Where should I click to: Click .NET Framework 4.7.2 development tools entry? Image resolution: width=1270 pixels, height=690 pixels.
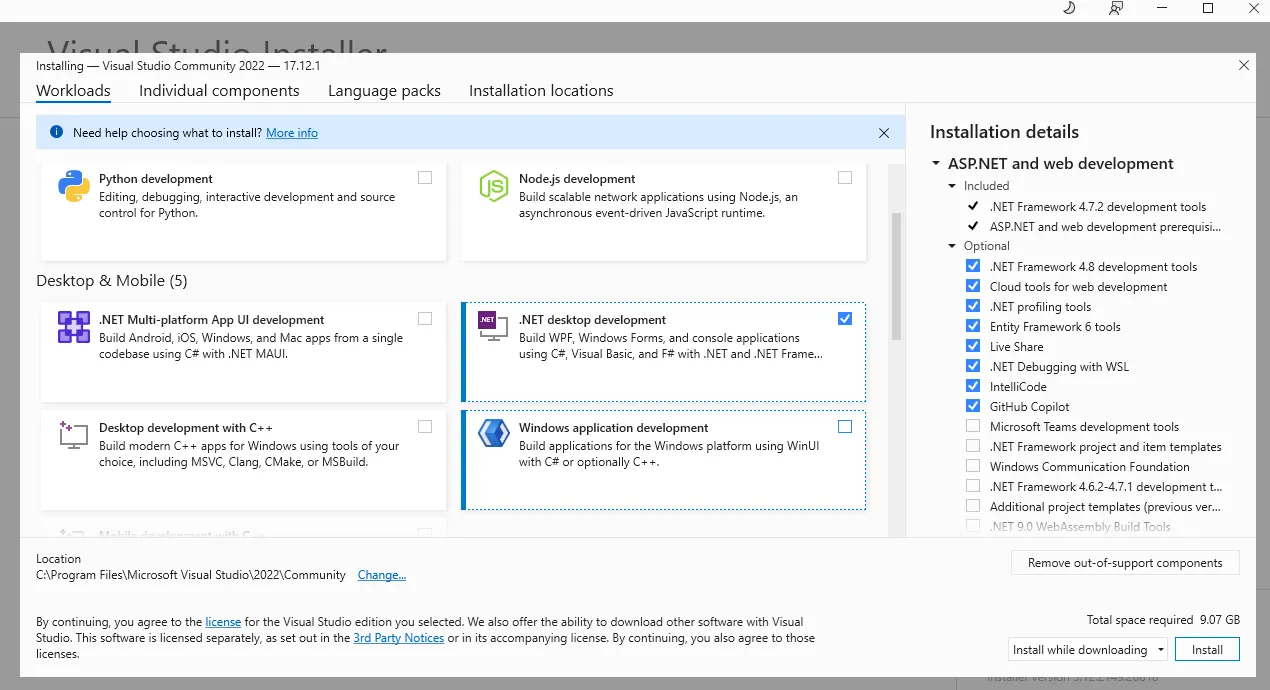pos(1098,206)
